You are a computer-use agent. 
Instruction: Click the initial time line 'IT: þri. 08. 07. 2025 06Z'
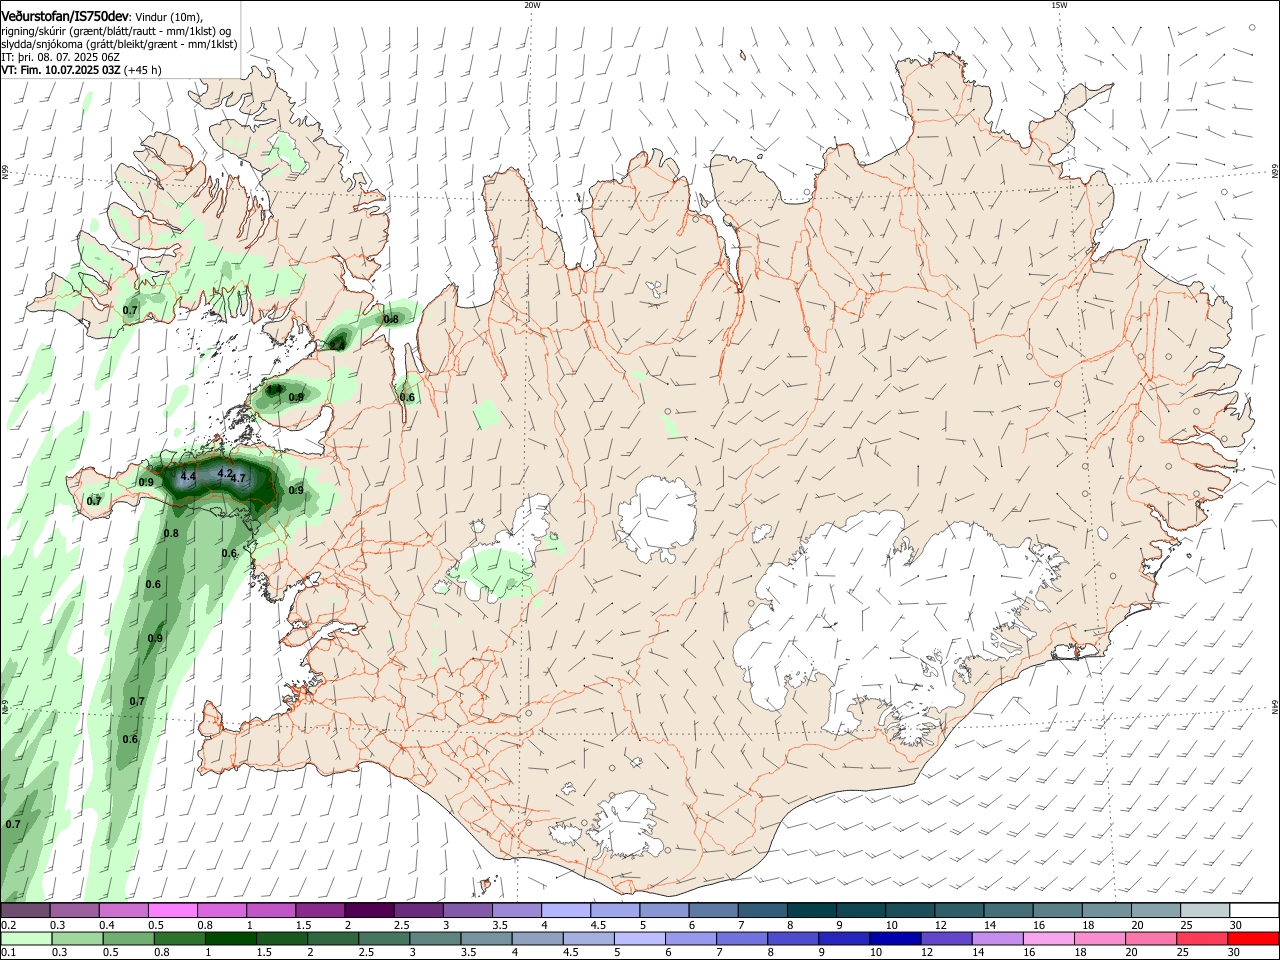click(x=60, y=57)
